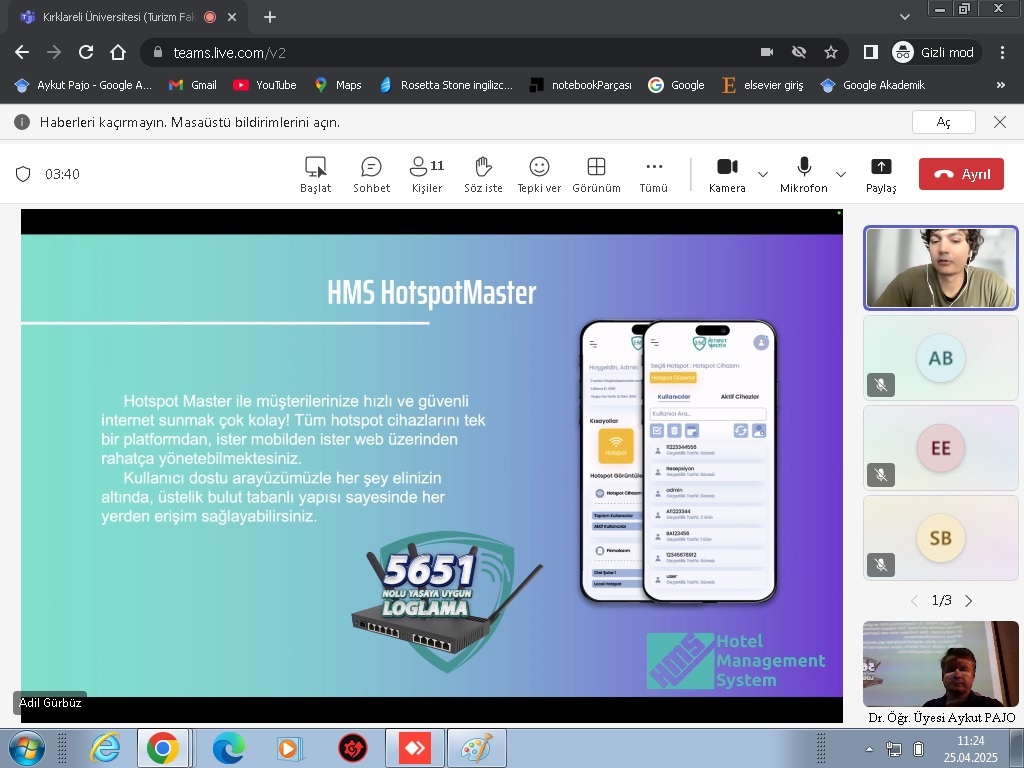Leave the meeting with Ayrıl
The width and height of the screenshot is (1024, 768).
(961, 174)
